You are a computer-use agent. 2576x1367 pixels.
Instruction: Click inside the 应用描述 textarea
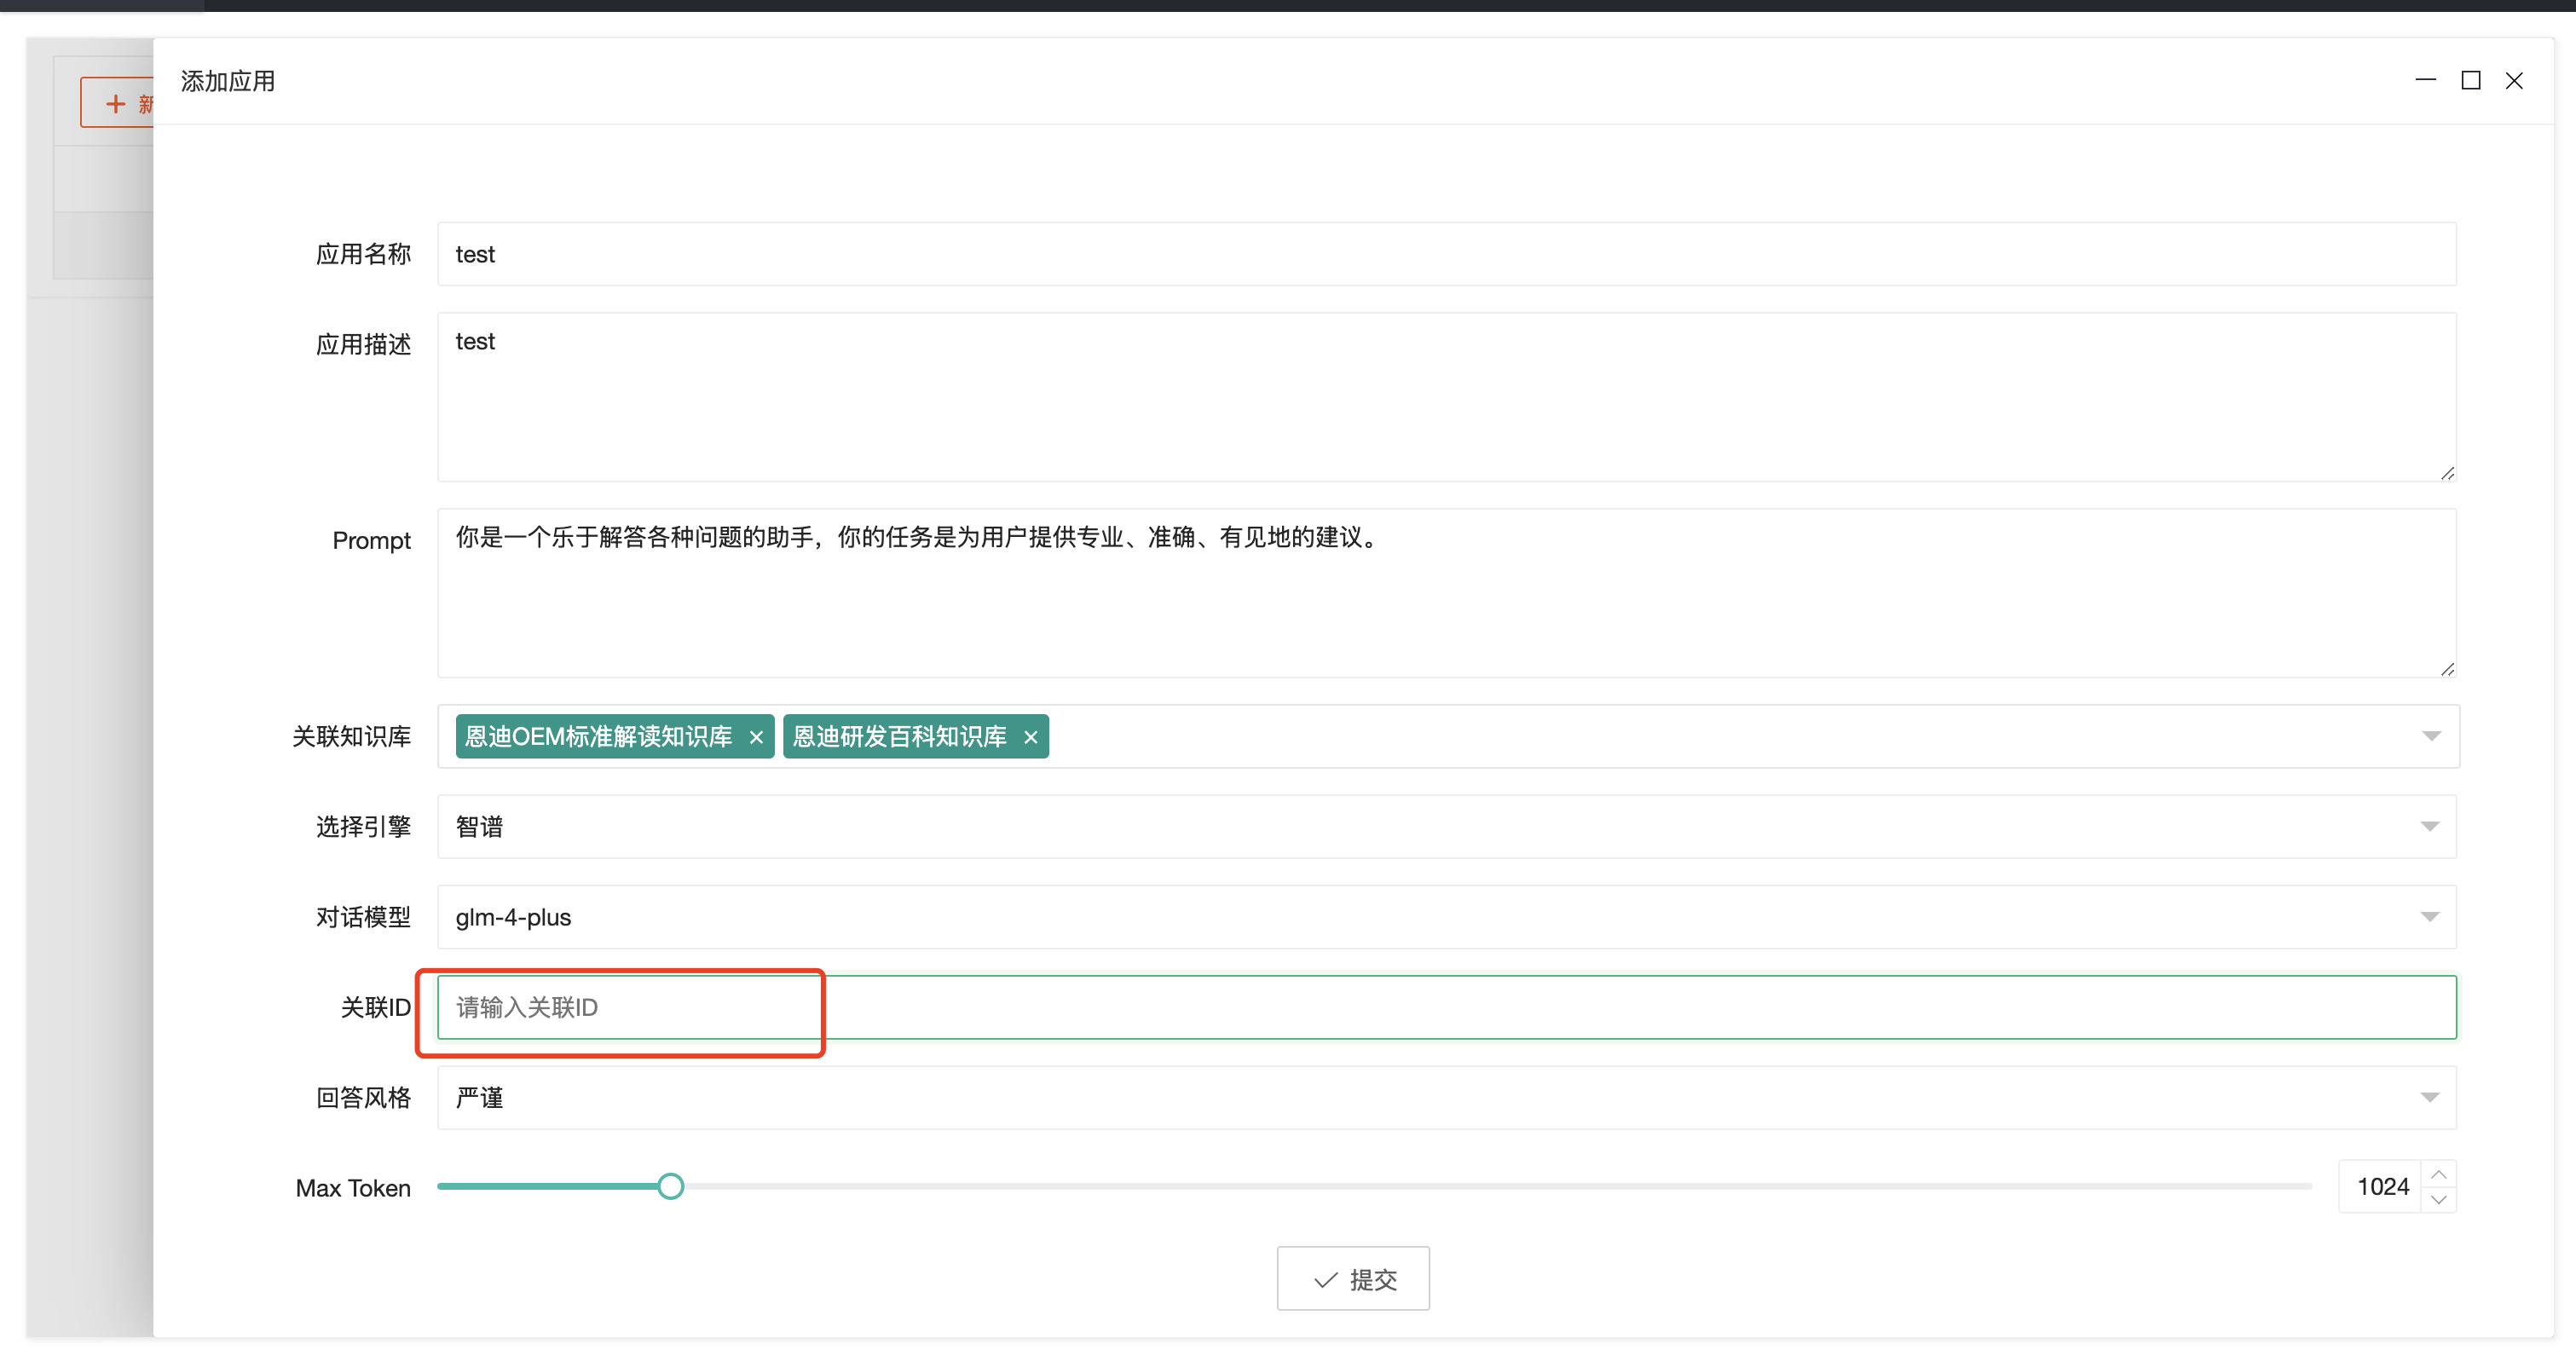click(x=1446, y=397)
